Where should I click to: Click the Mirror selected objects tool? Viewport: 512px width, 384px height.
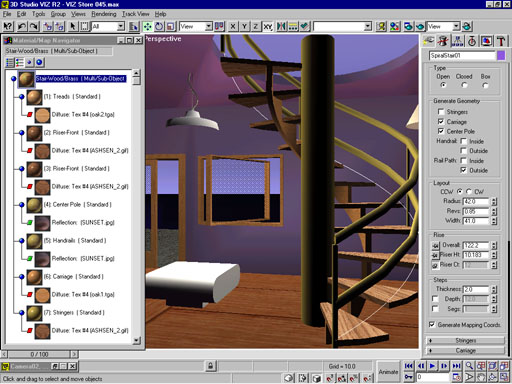point(281,26)
